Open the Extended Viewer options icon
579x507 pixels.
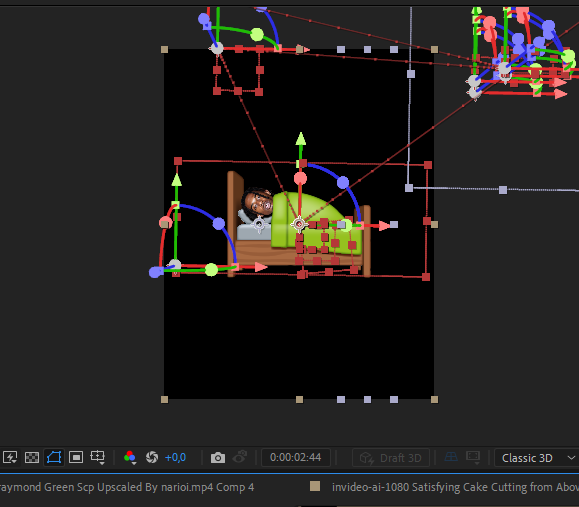pyautogui.click(x=473, y=458)
